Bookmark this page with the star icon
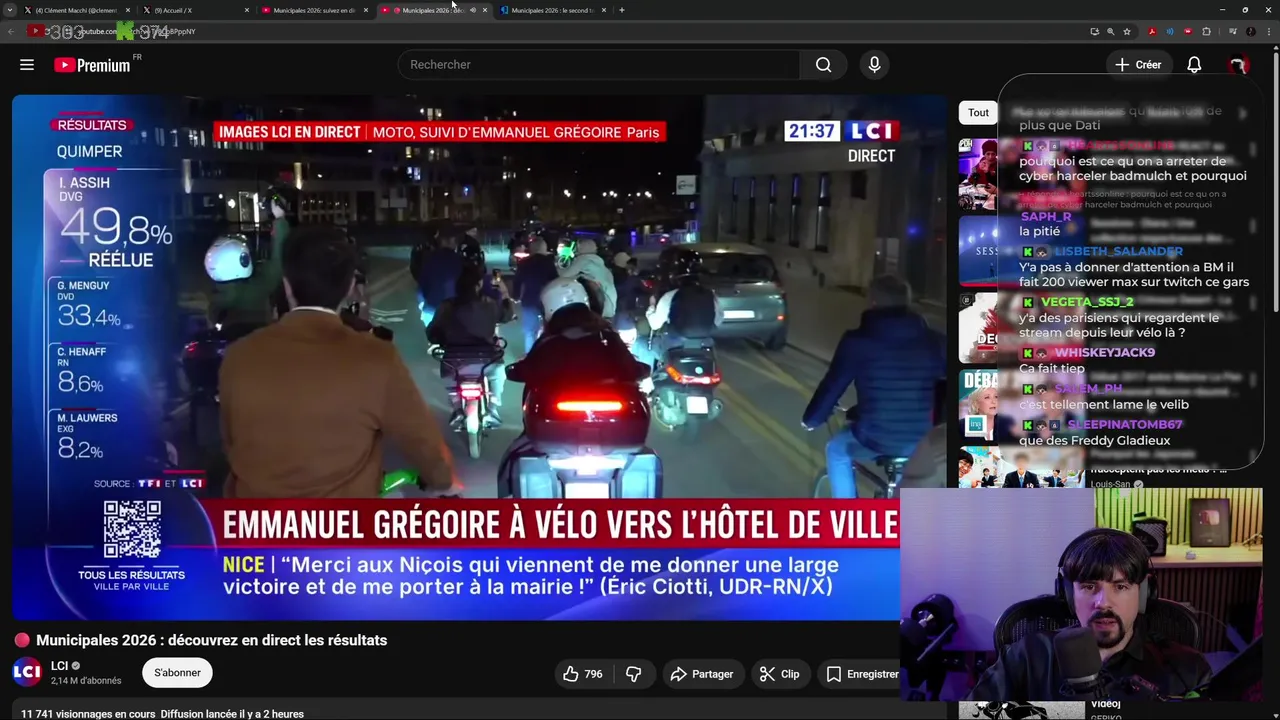This screenshot has width=1280, height=720. point(1127,32)
